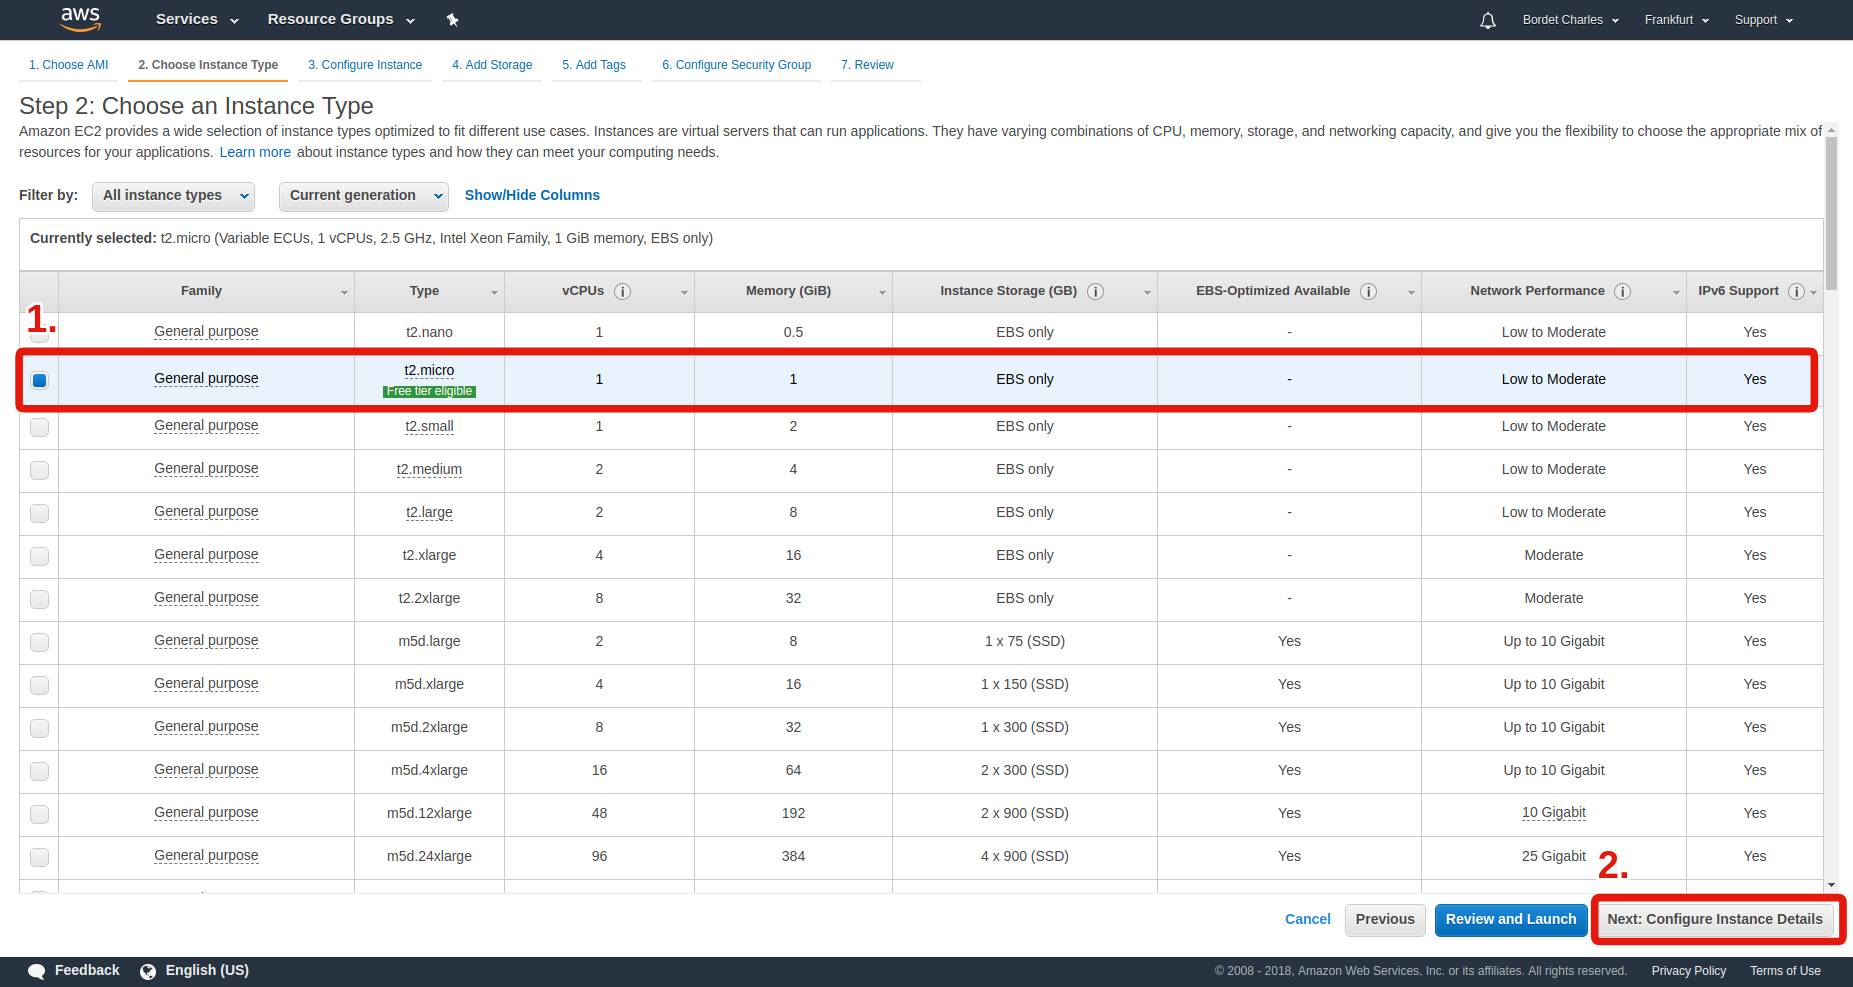Image resolution: width=1853 pixels, height=987 pixels.
Task: Click the Previous button
Action: pyautogui.click(x=1385, y=920)
